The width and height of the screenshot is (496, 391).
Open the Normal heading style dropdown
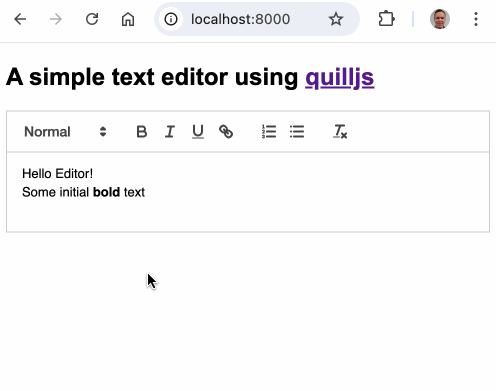tap(65, 132)
